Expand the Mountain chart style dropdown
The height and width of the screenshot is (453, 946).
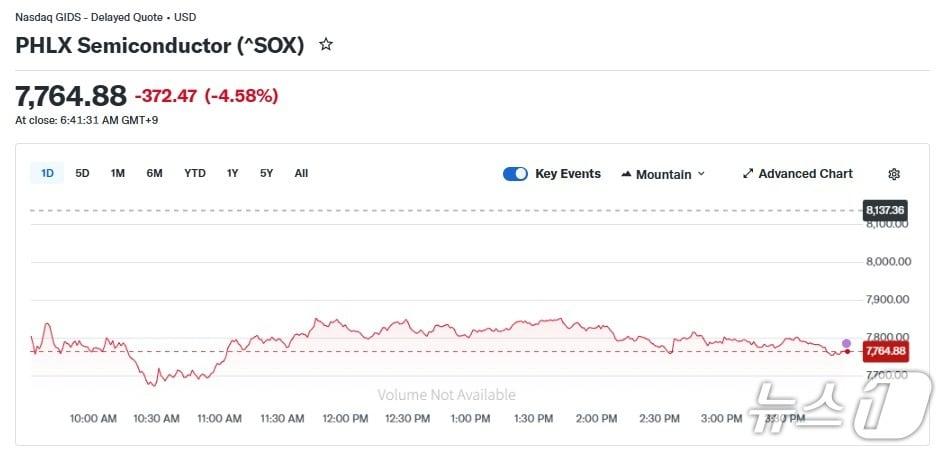coord(663,174)
